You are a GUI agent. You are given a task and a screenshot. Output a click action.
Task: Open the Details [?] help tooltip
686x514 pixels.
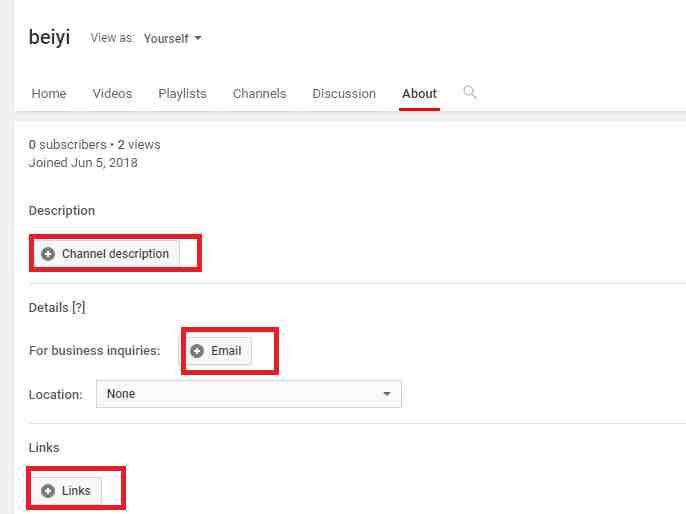point(78,308)
